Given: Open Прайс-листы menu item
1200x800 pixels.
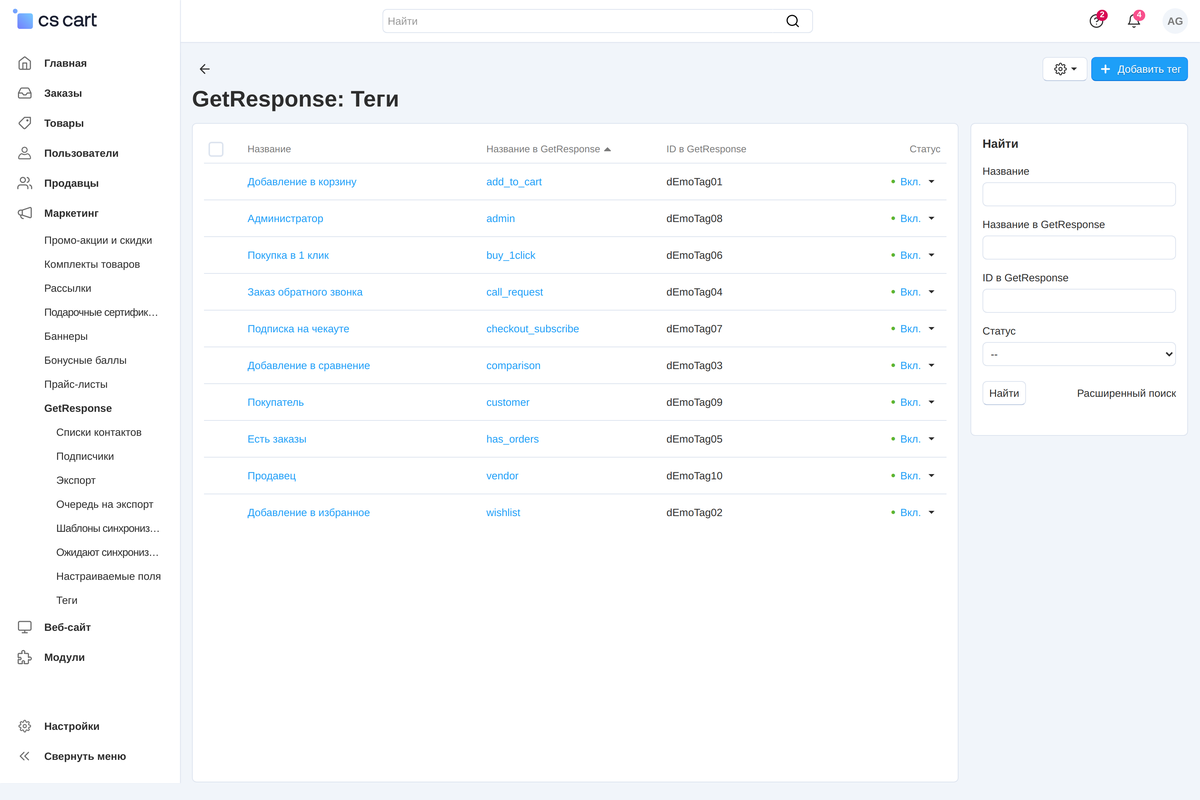Looking at the screenshot, I should click(76, 384).
